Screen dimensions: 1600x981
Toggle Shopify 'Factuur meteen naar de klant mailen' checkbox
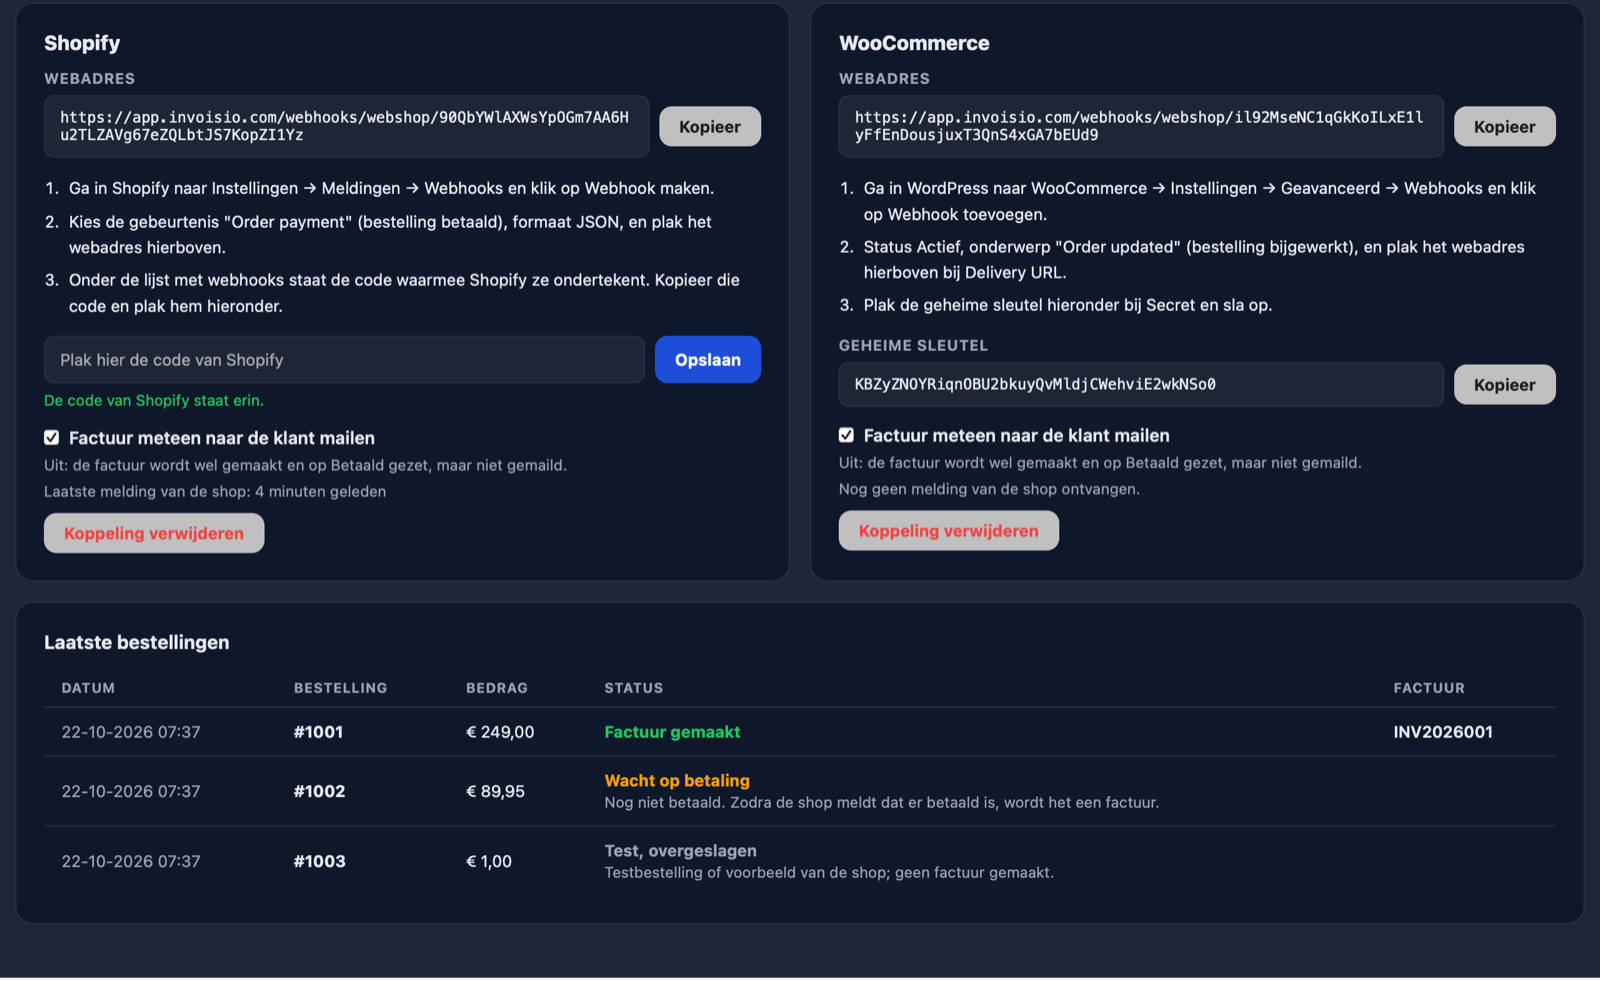click(52, 438)
